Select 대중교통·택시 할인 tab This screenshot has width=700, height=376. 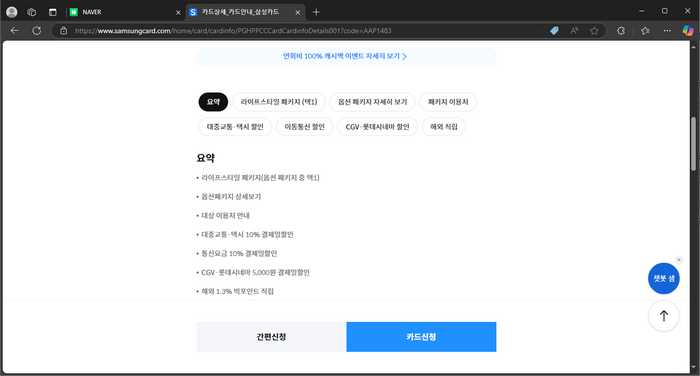tap(235, 127)
